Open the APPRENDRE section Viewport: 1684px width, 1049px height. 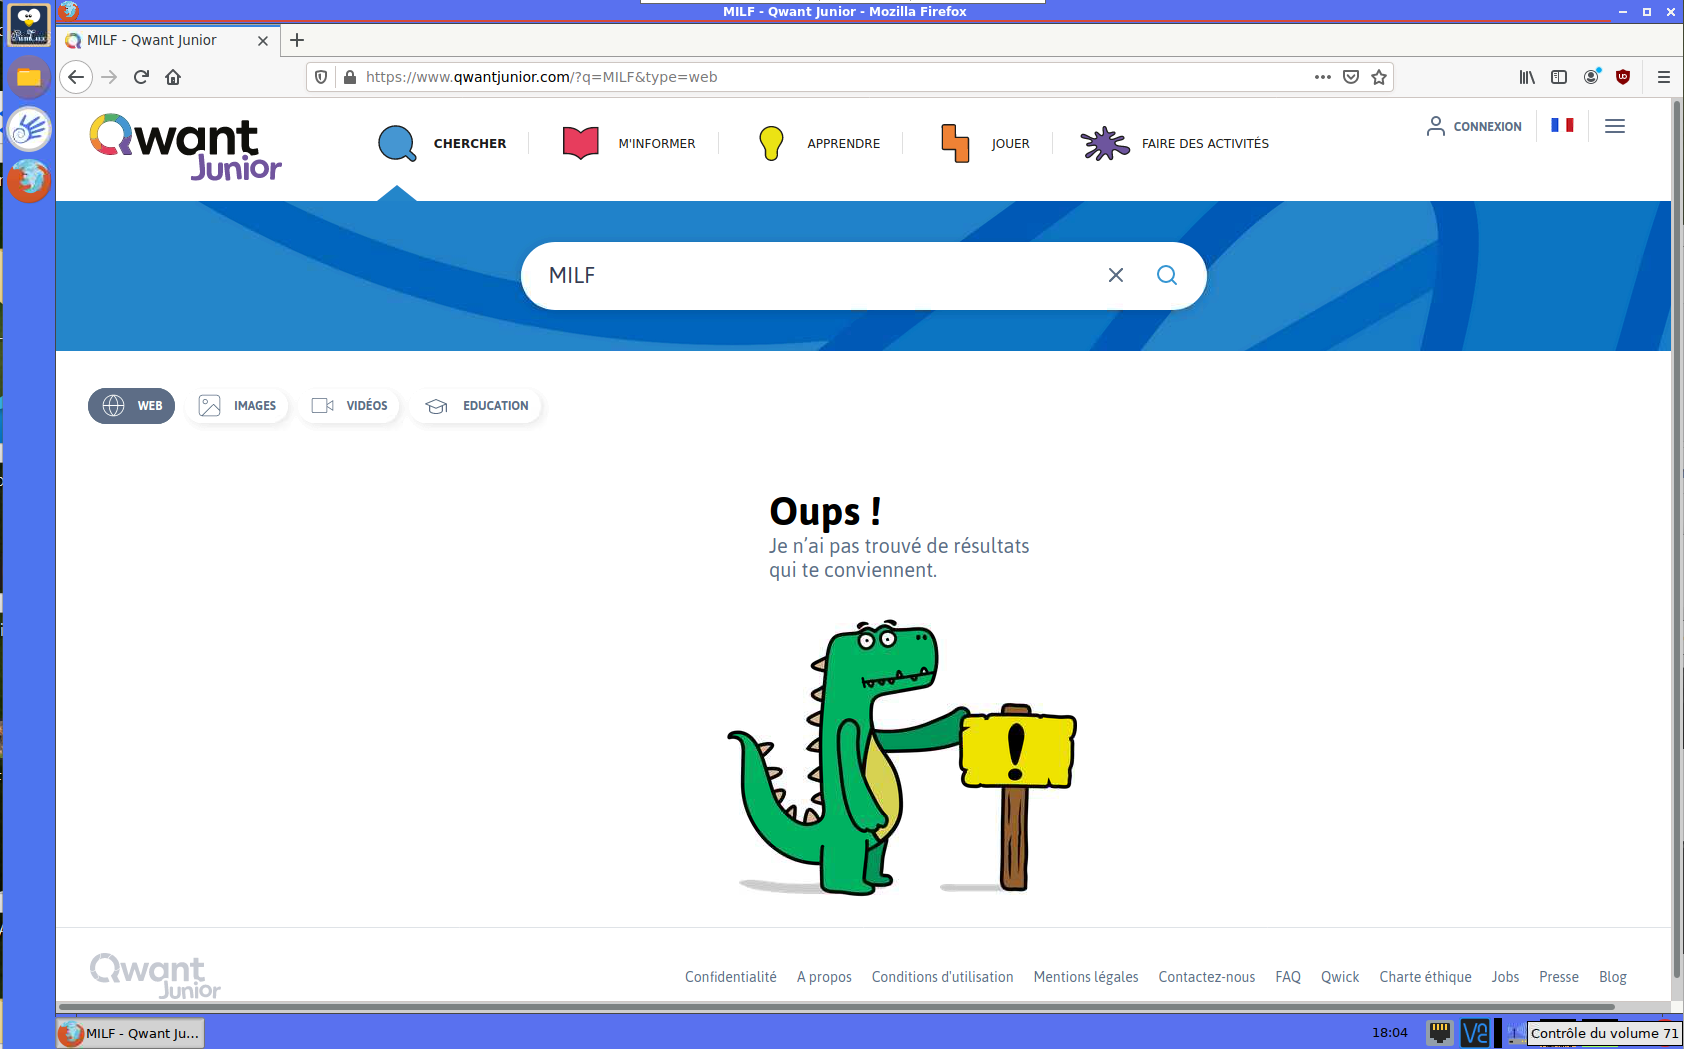tap(818, 143)
